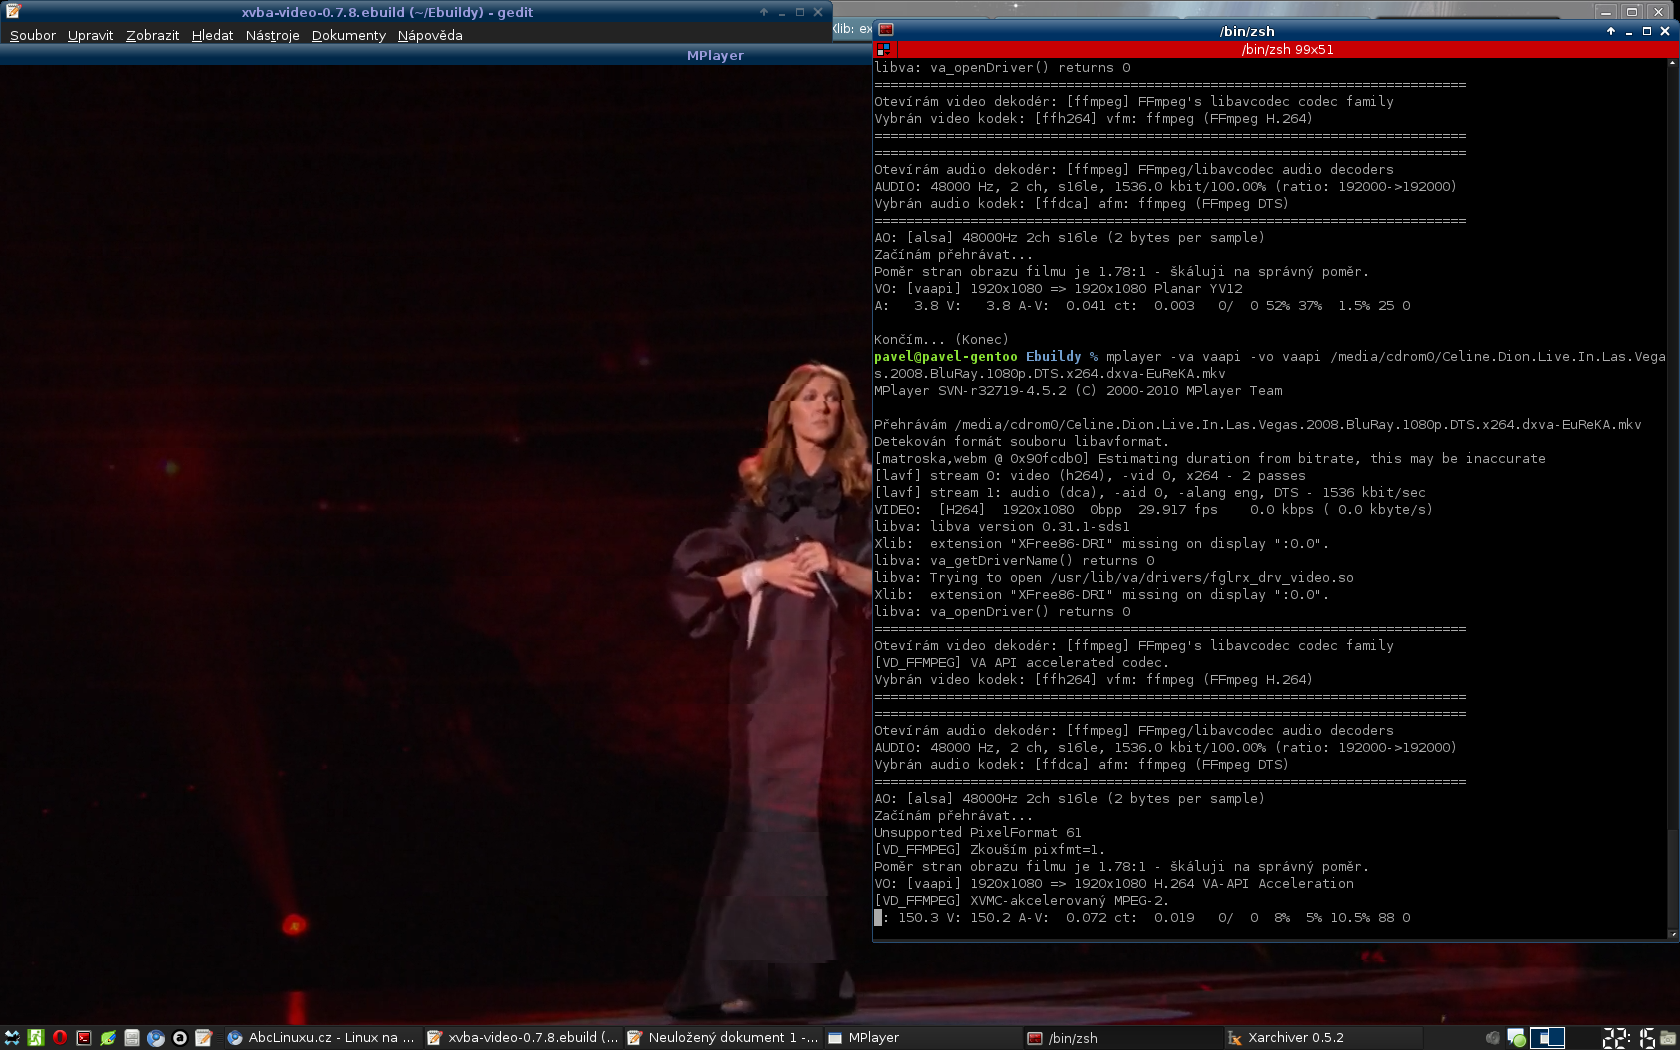The width and height of the screenshot is (1680, 1050).
Task: Switch to Xarchiver 0.5.2 taskbar entry
Action: (x=1323, y=1038)
